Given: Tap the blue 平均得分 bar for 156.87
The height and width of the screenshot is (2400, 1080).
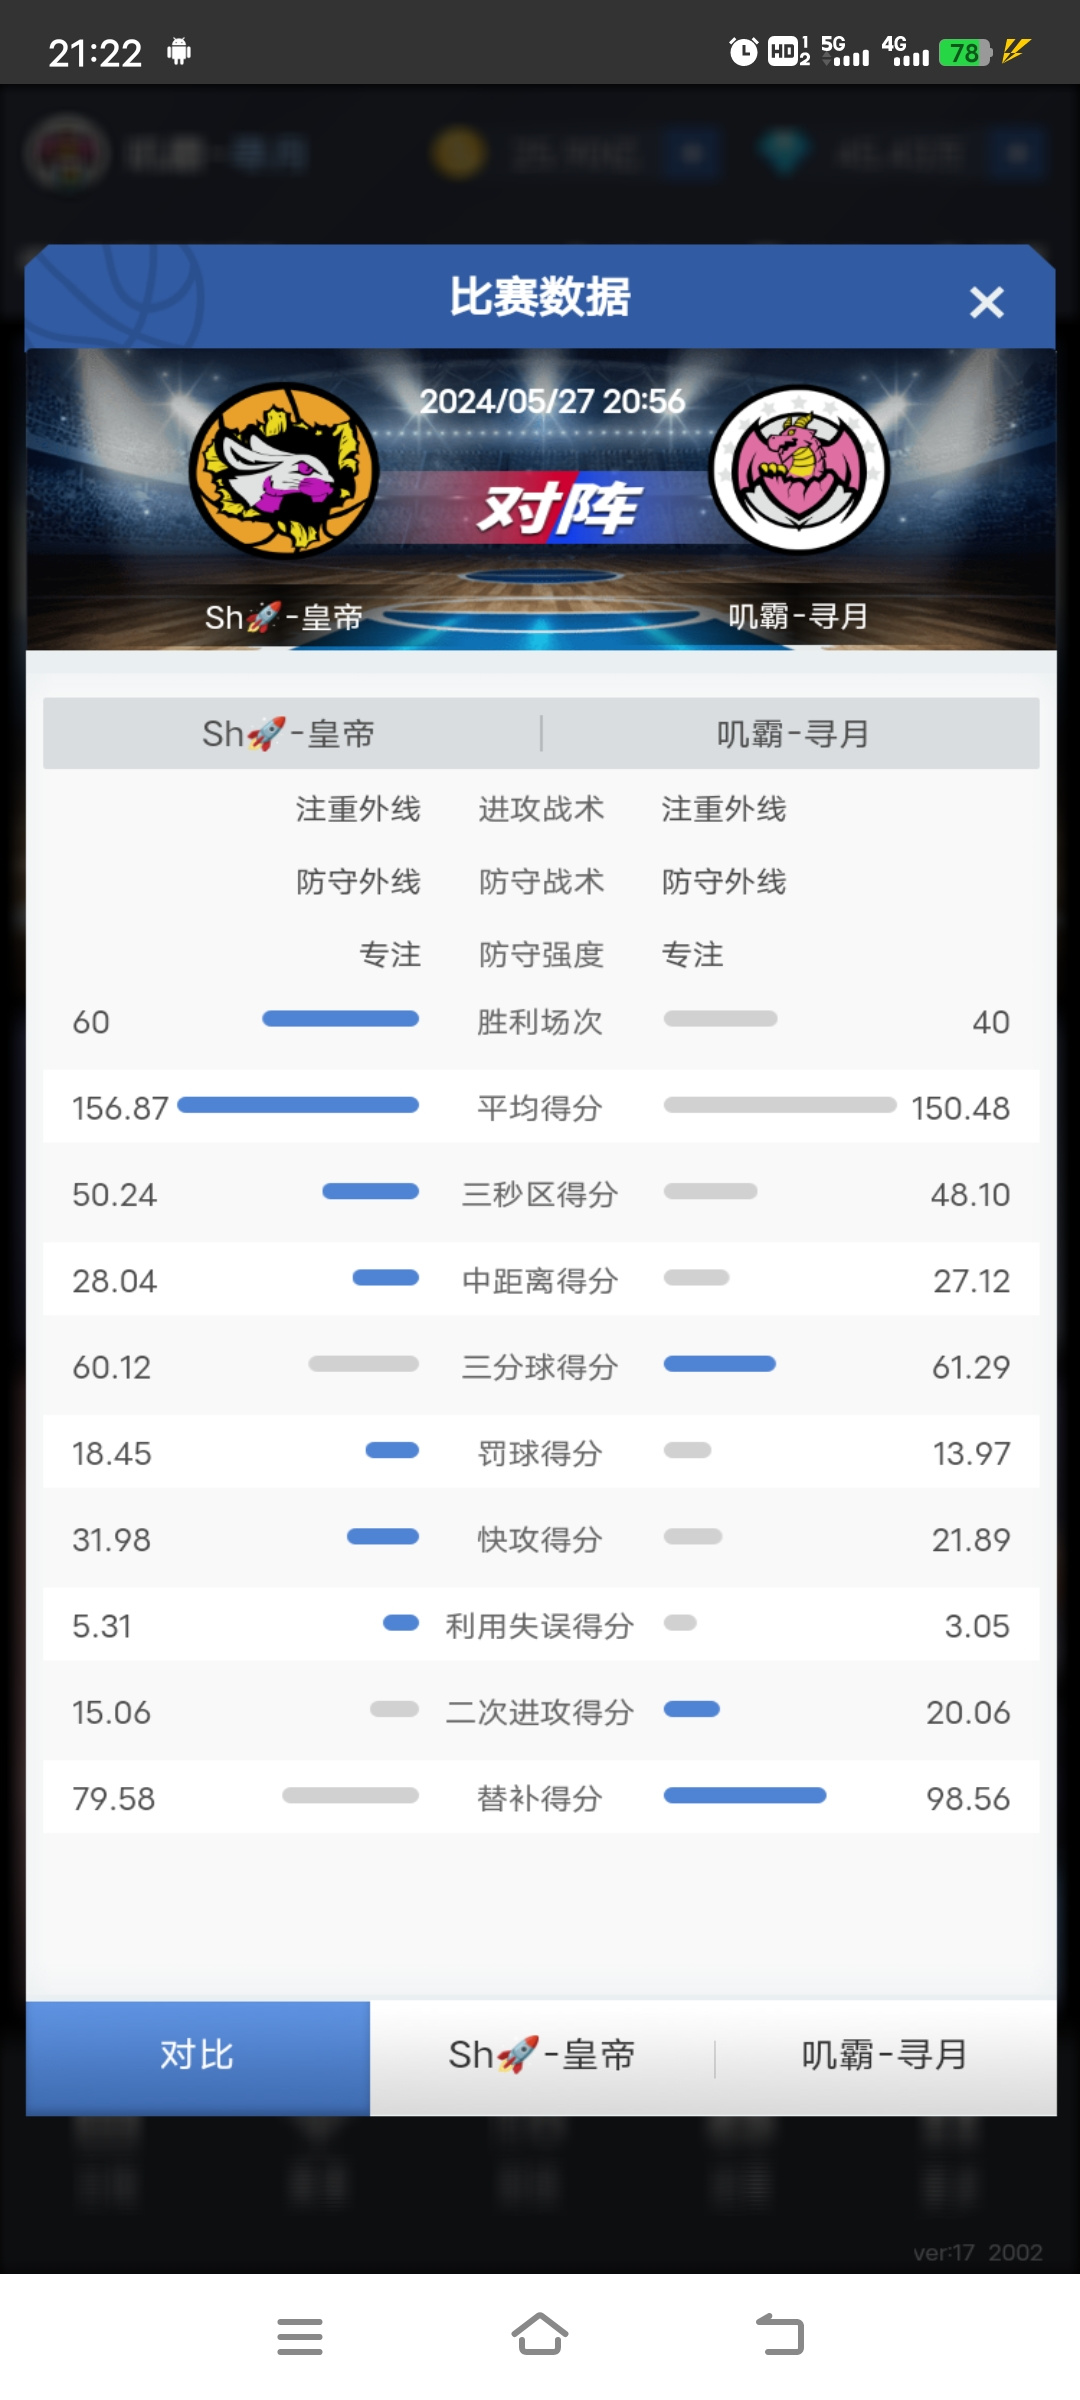Looking at the screenshot, I should (x=298, y=1105).
